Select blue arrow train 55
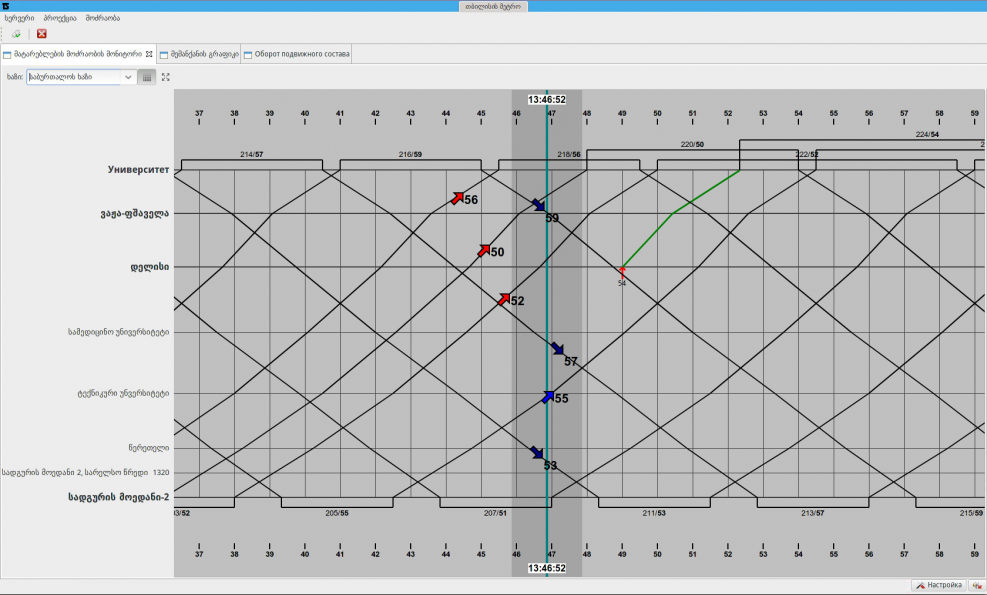Image resolution: width=987 pixels, height=595 pixels. pos(548,397)
